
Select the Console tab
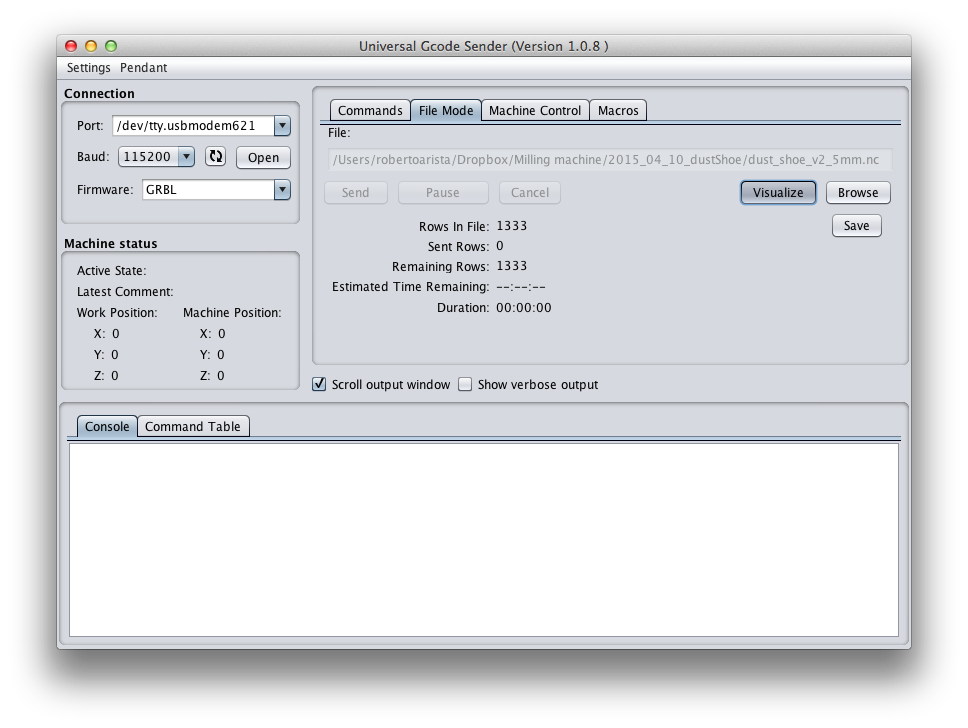(x=107, y=427)
